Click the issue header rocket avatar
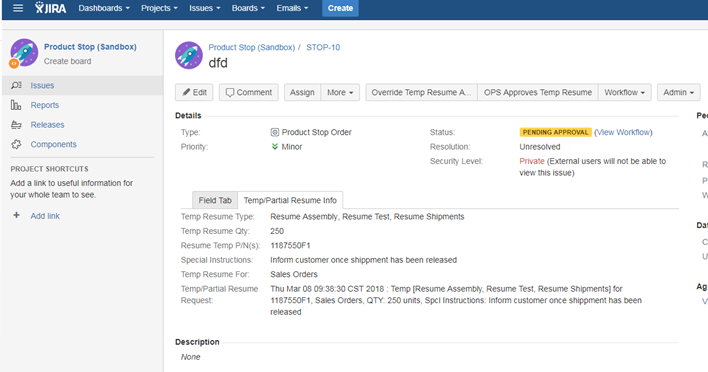Viewport: 708px width, 372px height. [189, 55]
